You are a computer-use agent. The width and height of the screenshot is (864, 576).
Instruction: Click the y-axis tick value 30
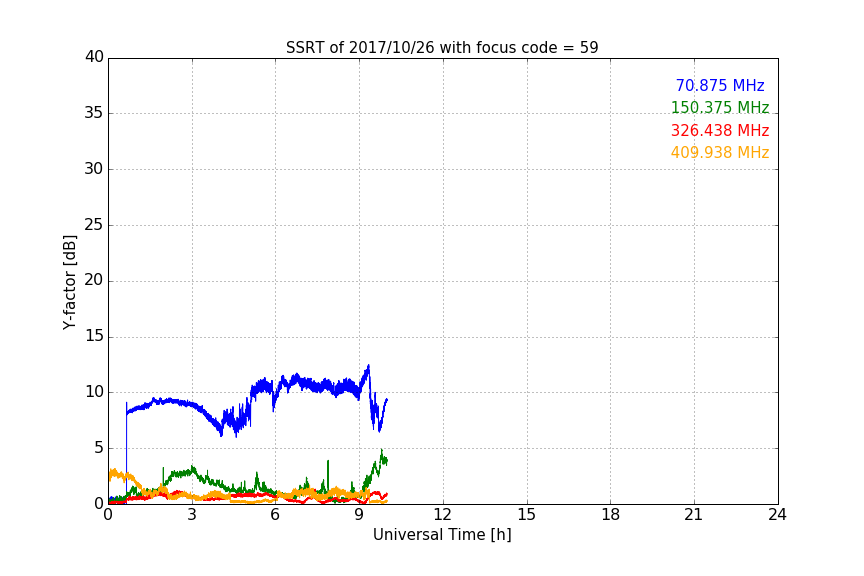(94, 169)
